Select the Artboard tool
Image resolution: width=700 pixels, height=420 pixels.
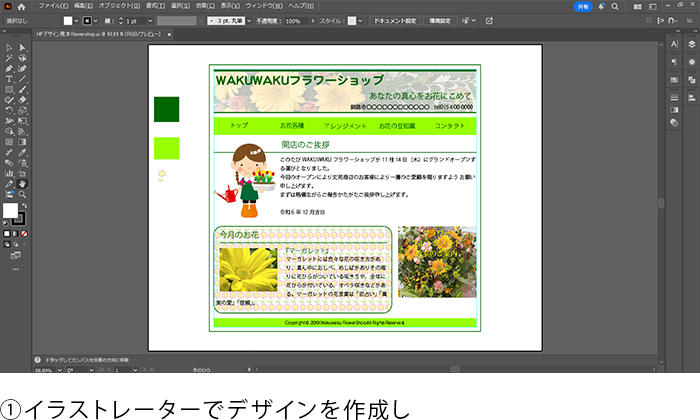(x=22, y=174)
